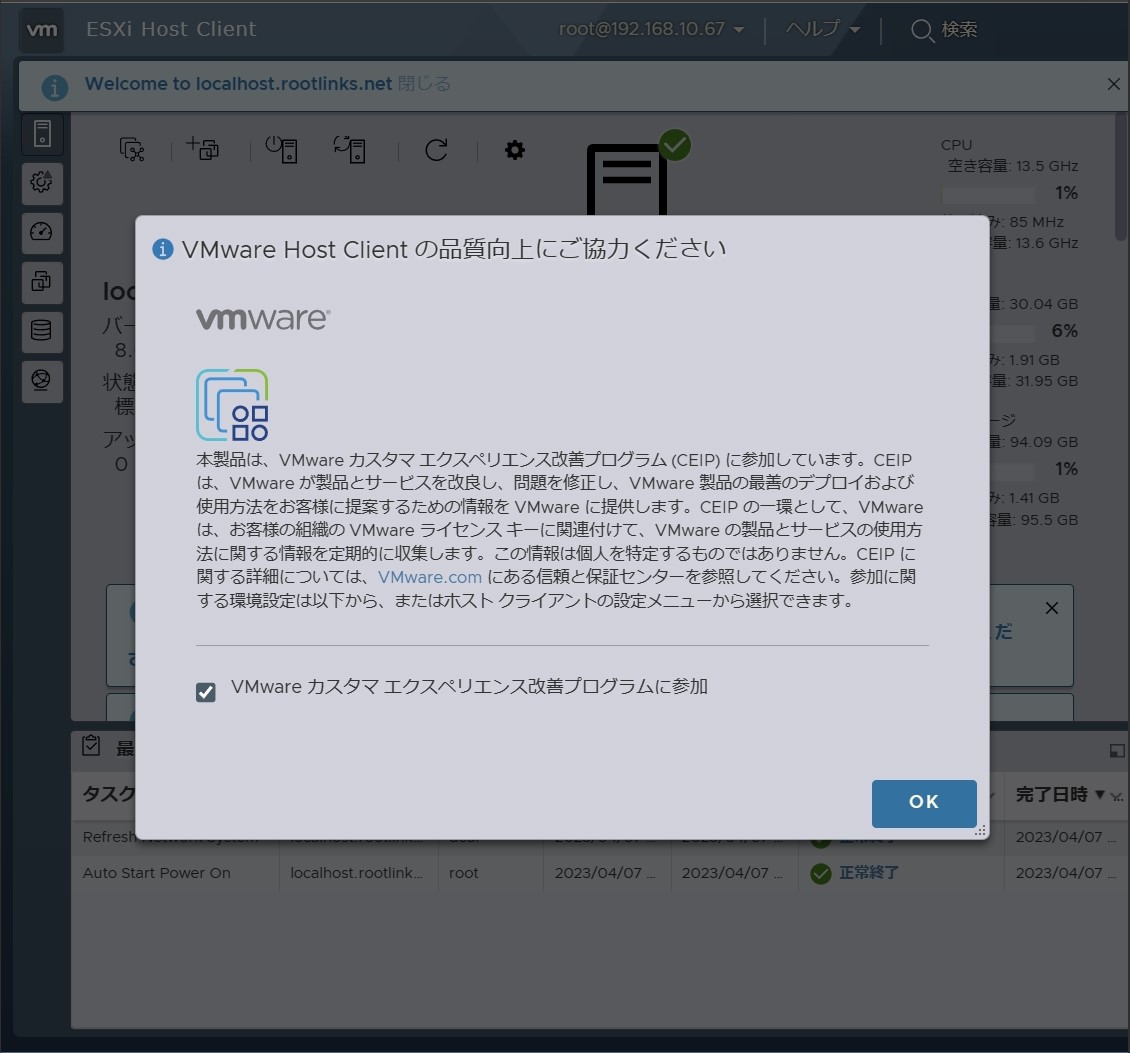Open the root@192.168.10.67 user dropdown
1130x1053 pixels.
point(651,29)
